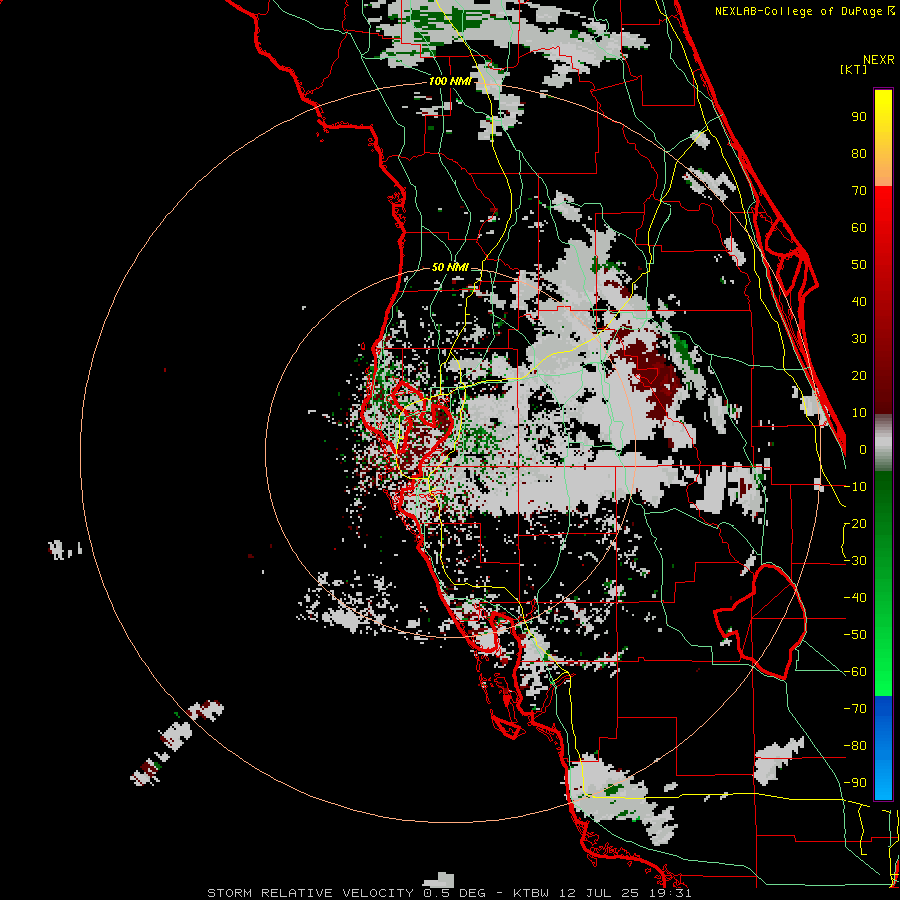Click the -60 value on the velocity scale
This screenshot has width=900, height=900.
[x=855, y=672]
